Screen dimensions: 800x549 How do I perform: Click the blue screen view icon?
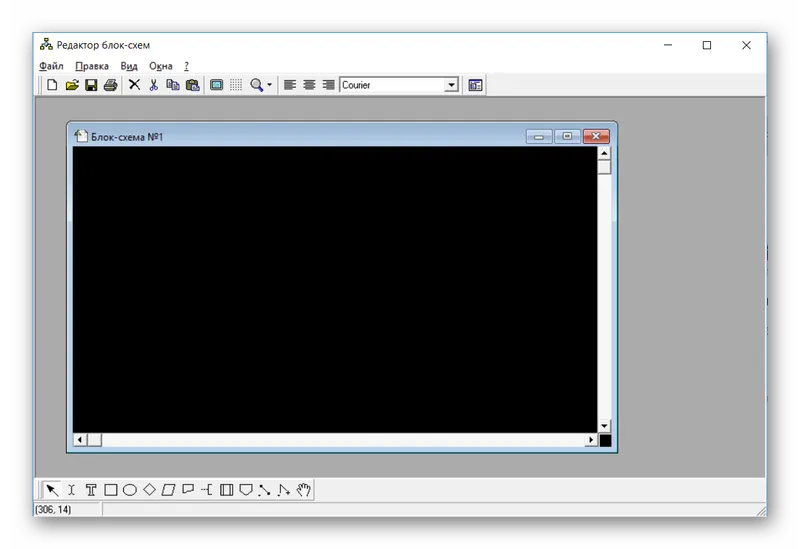coord(217,85)
